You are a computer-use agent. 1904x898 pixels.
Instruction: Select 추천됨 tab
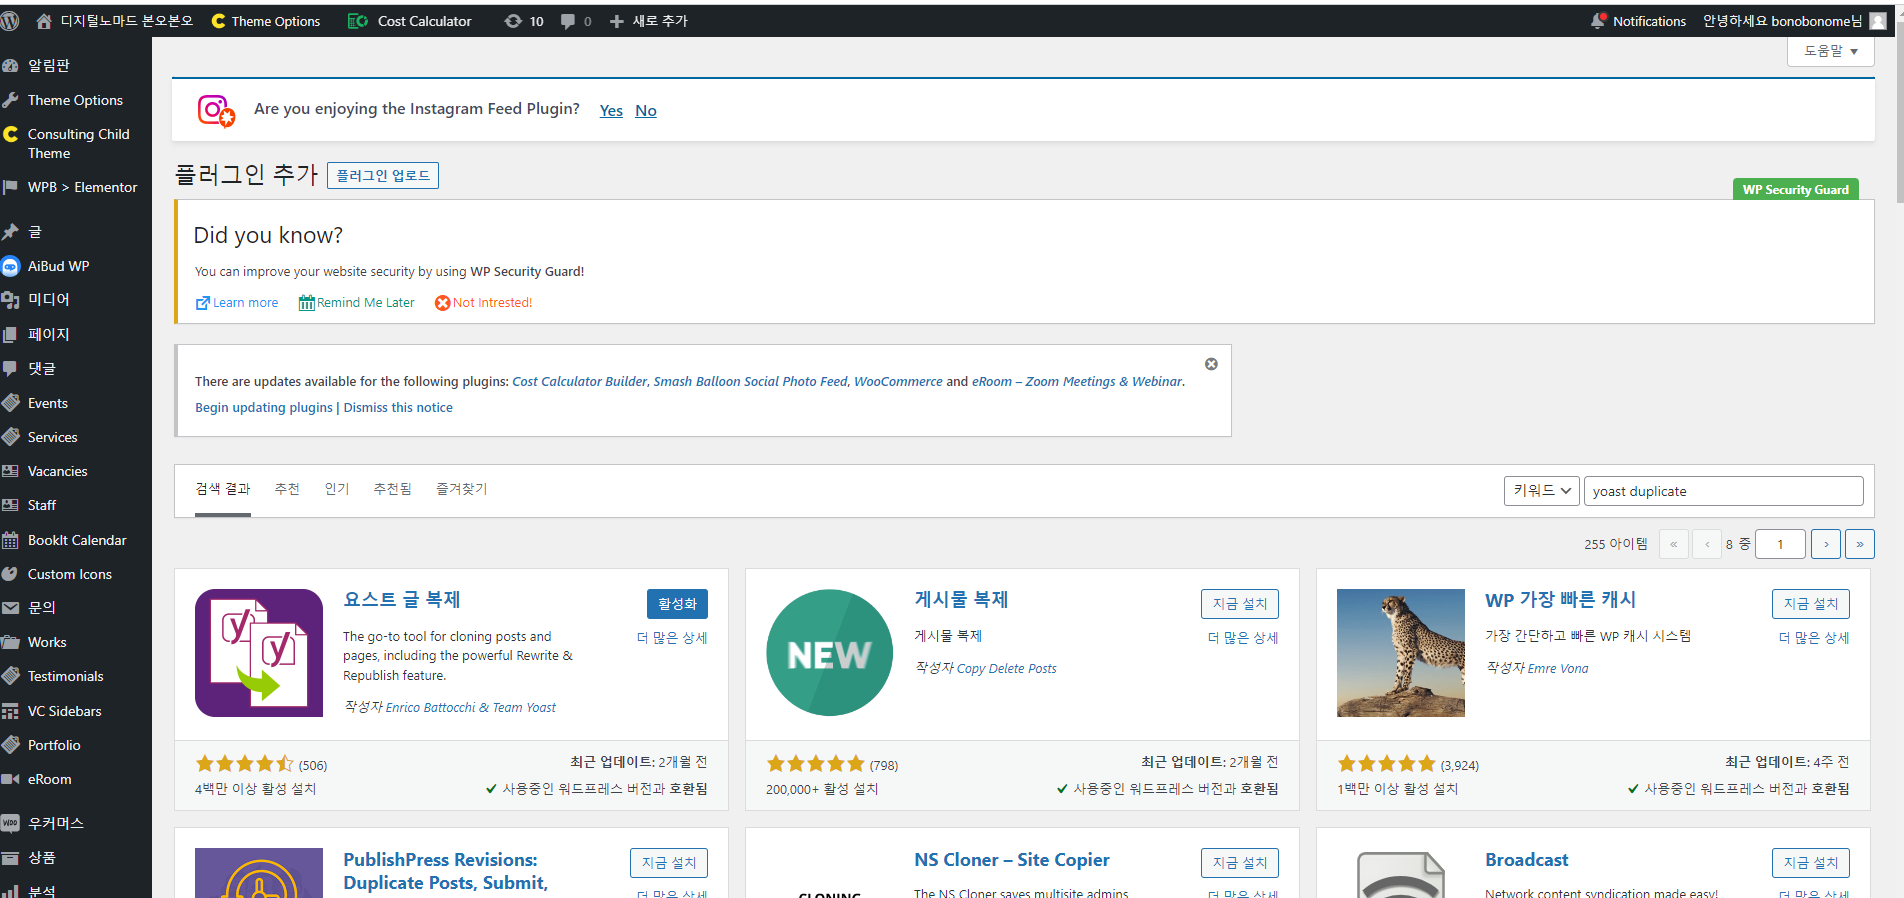coord(392,489)
